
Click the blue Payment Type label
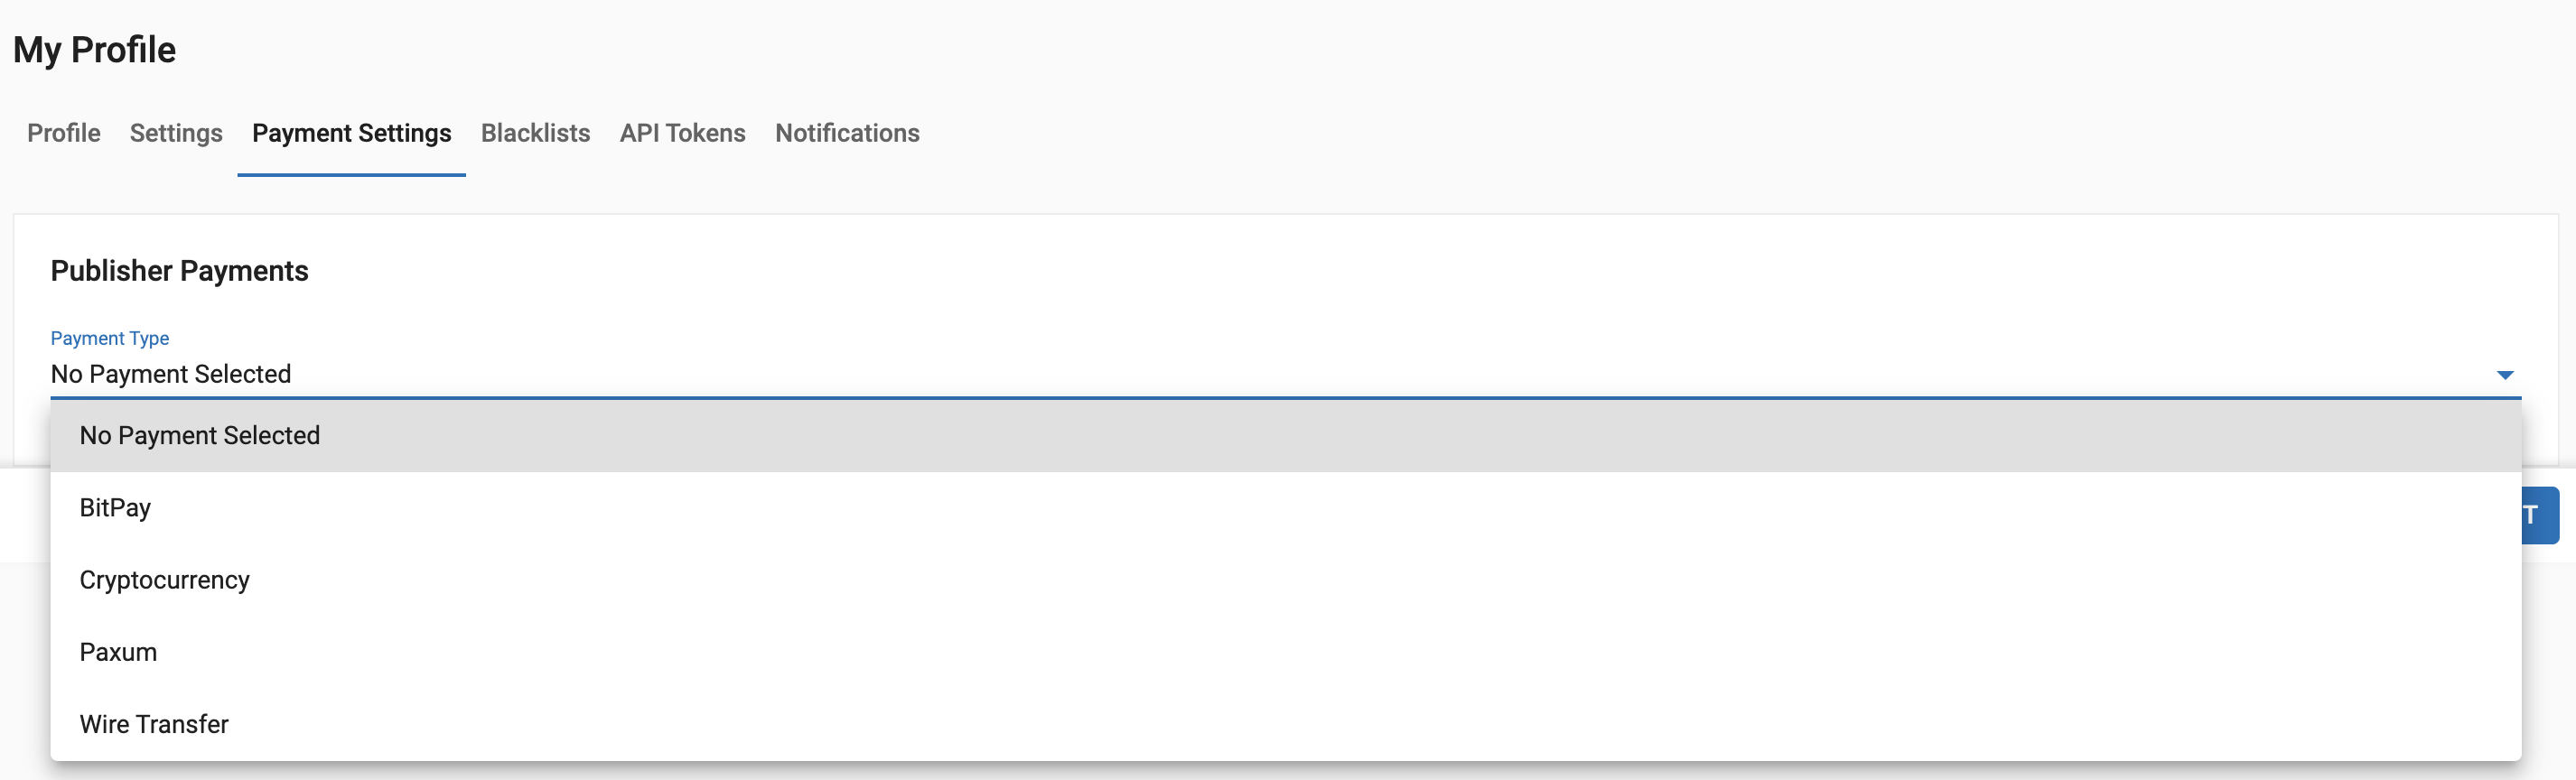[109, 338]
